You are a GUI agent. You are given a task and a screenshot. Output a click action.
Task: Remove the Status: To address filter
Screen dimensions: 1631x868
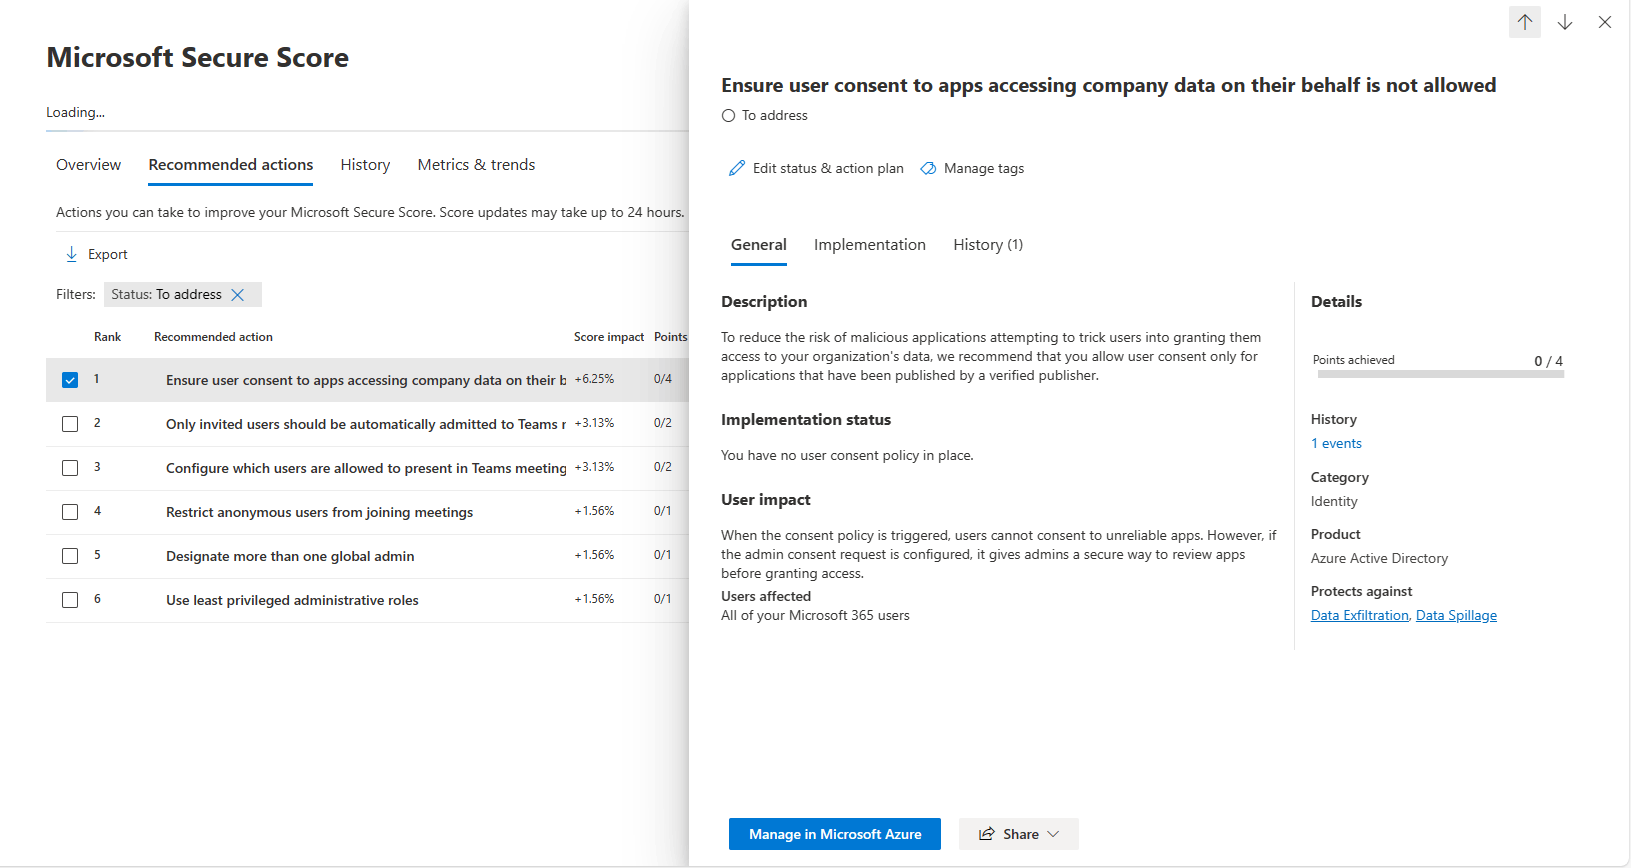click(238, 295)
